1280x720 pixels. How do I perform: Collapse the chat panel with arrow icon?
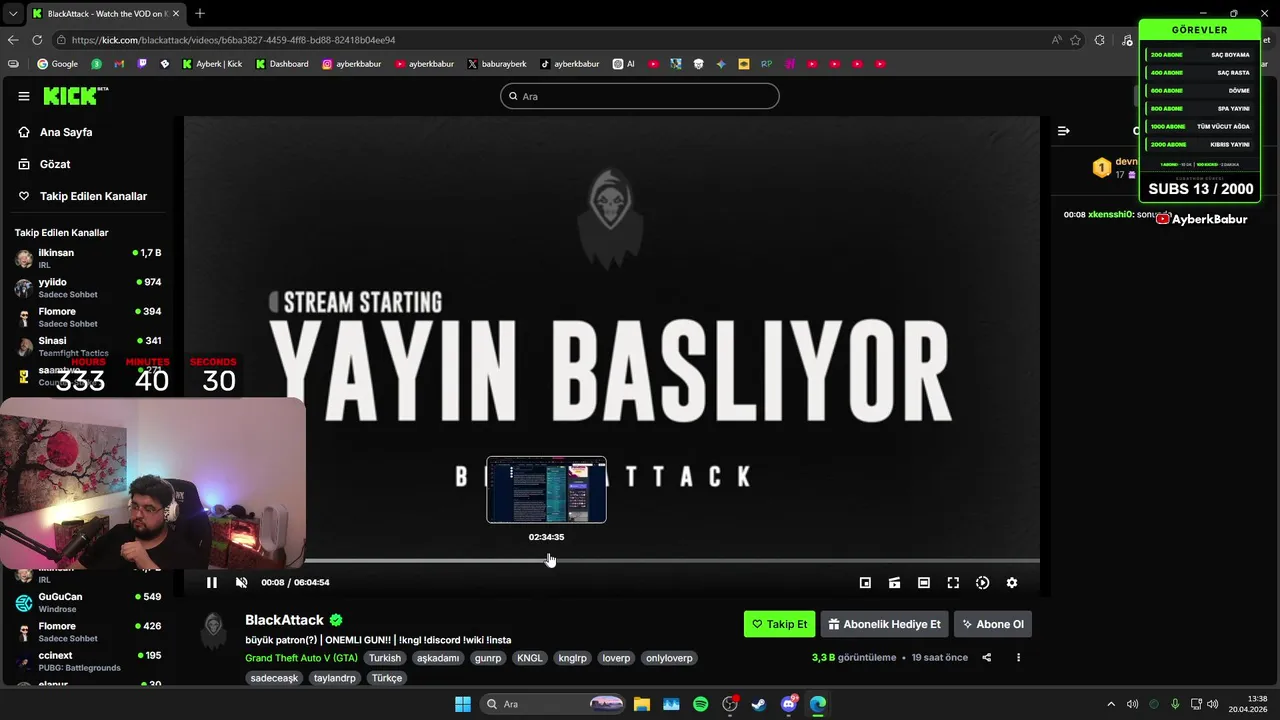[x=1064, y=131]
